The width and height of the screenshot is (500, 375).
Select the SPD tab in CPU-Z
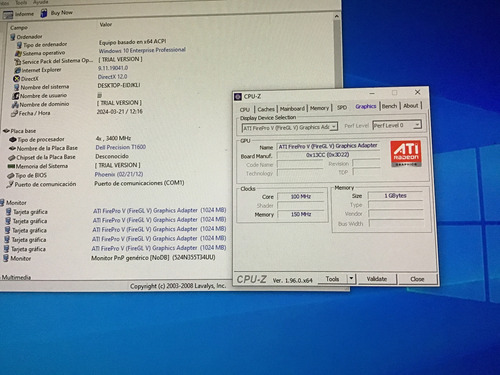point(342,107)
